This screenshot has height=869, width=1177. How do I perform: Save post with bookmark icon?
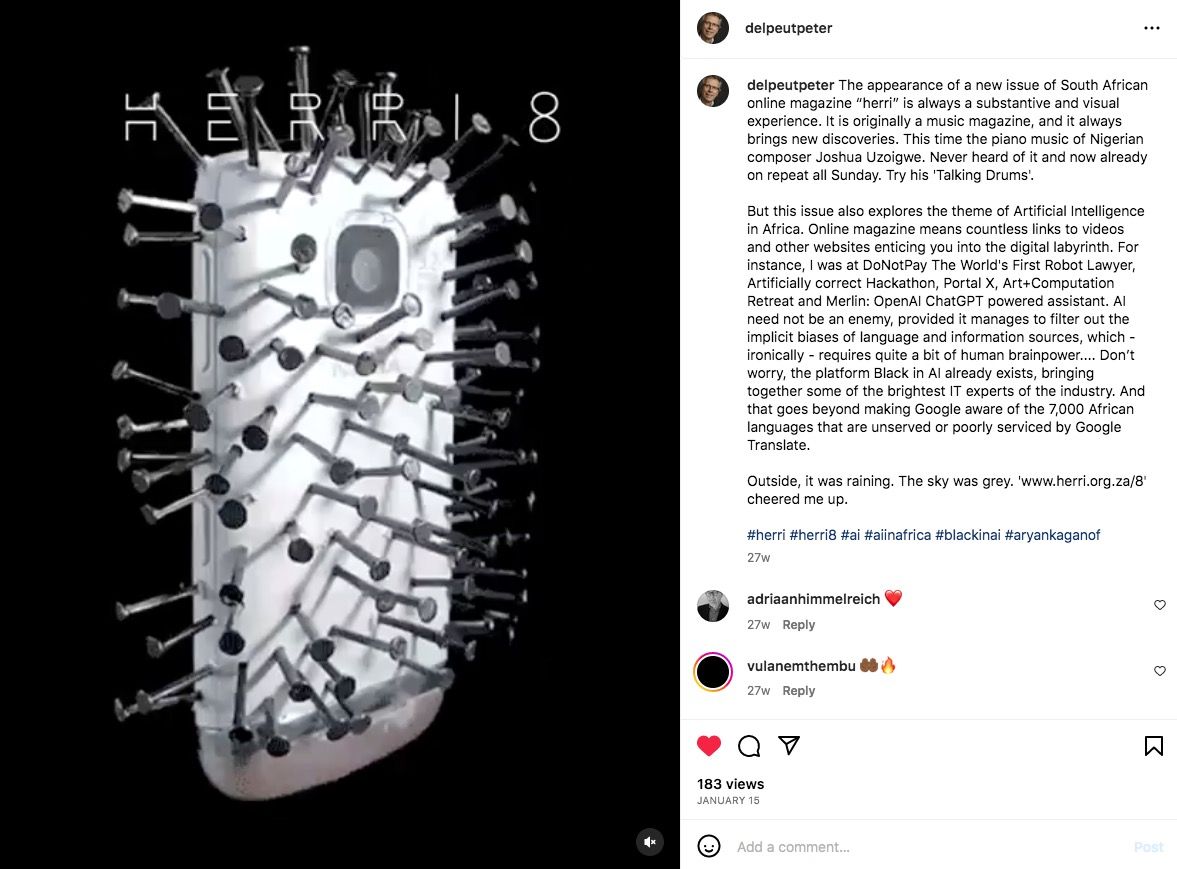(x=1154, y=745)
